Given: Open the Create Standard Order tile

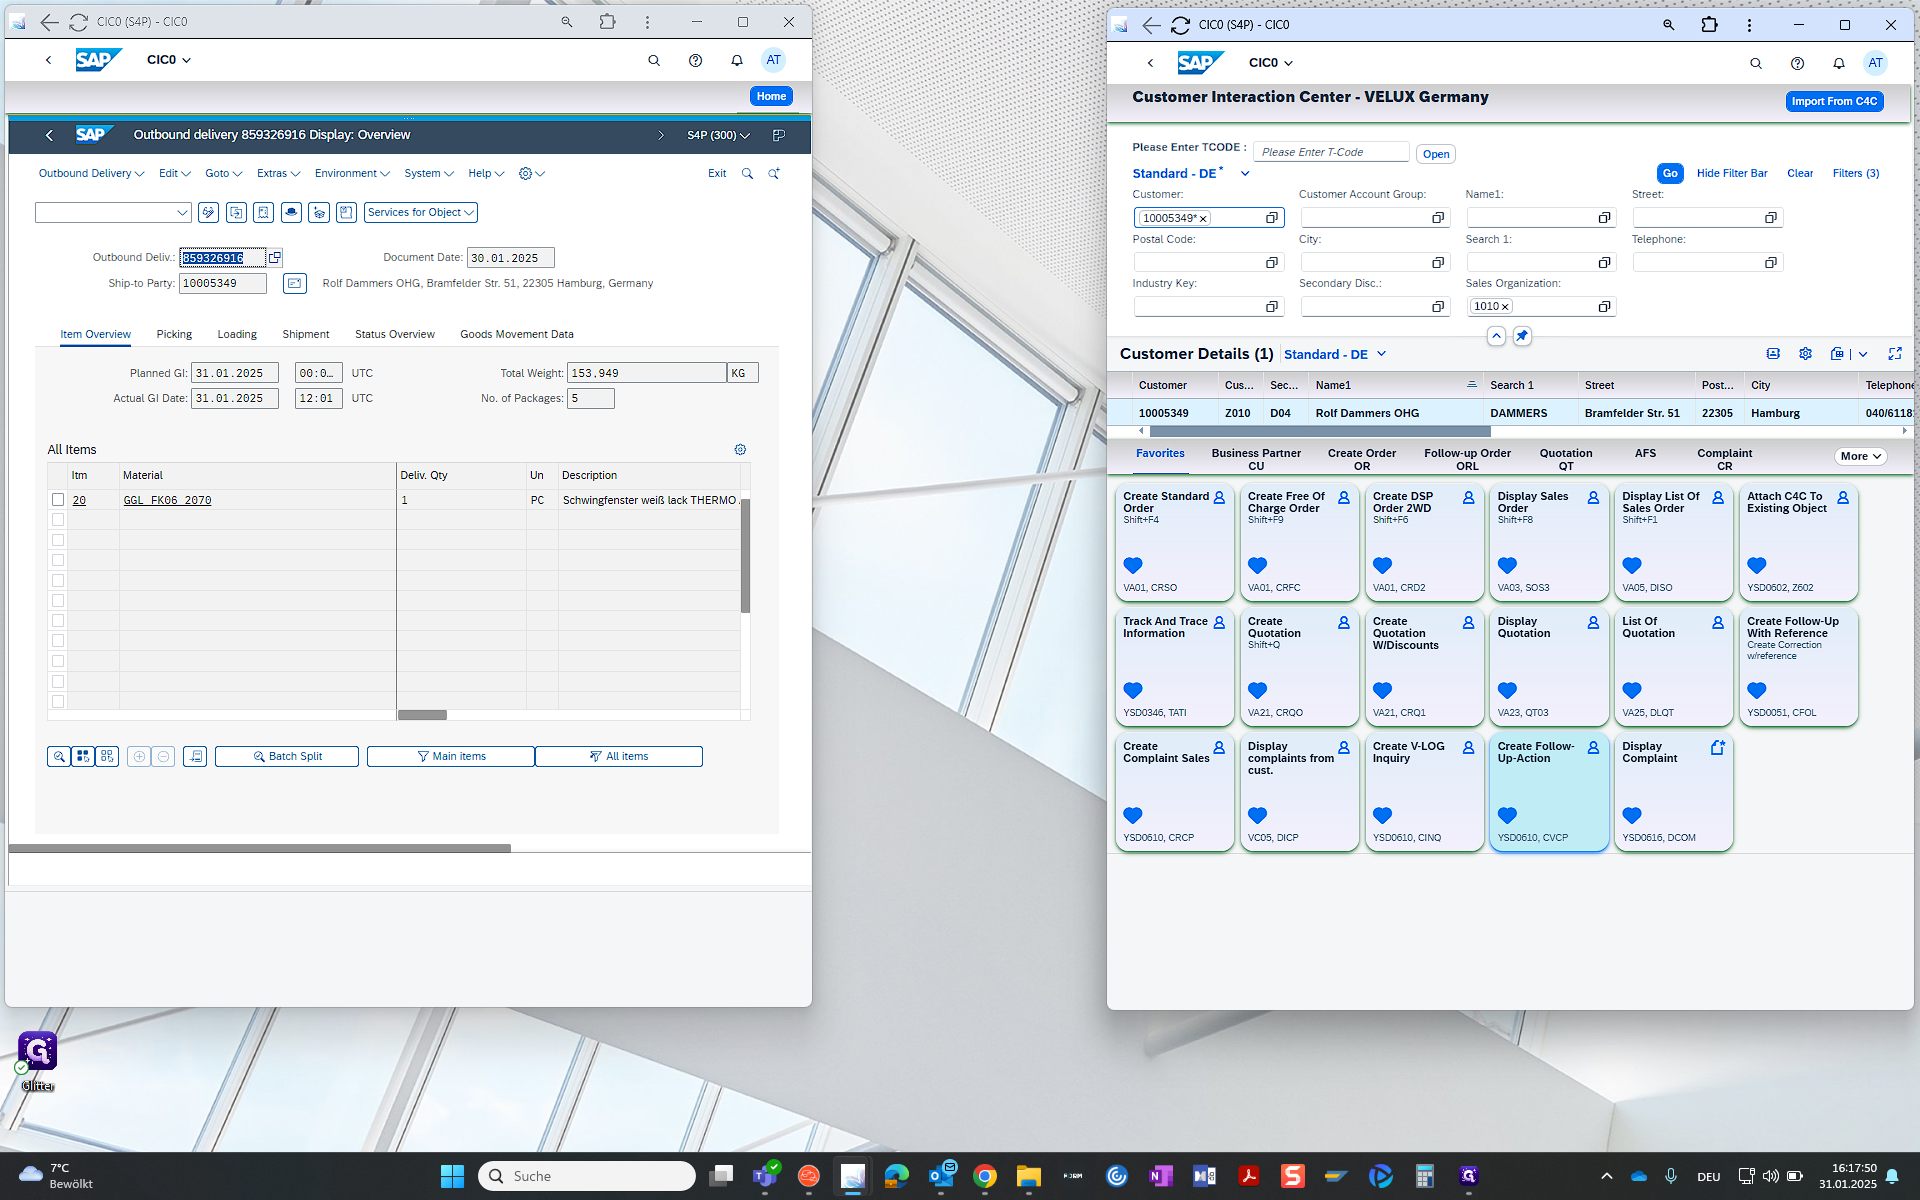Looking at the screenshot, I should (x=1174, y=542).
